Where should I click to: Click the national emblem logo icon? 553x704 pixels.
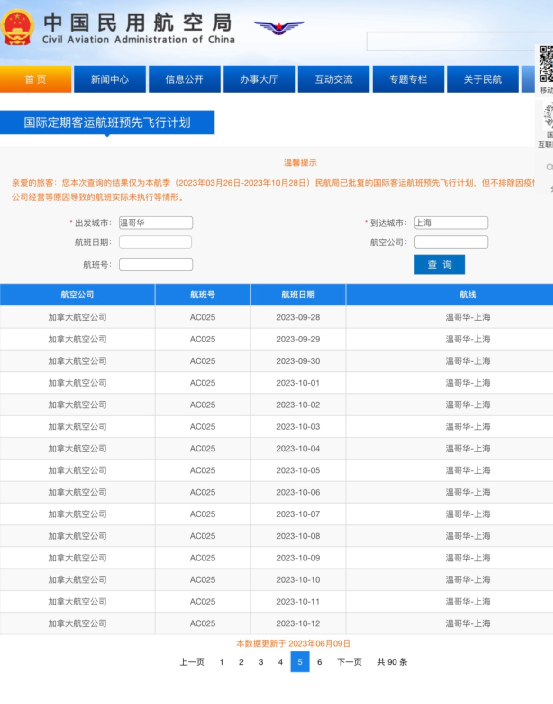(x=17, y=28)
